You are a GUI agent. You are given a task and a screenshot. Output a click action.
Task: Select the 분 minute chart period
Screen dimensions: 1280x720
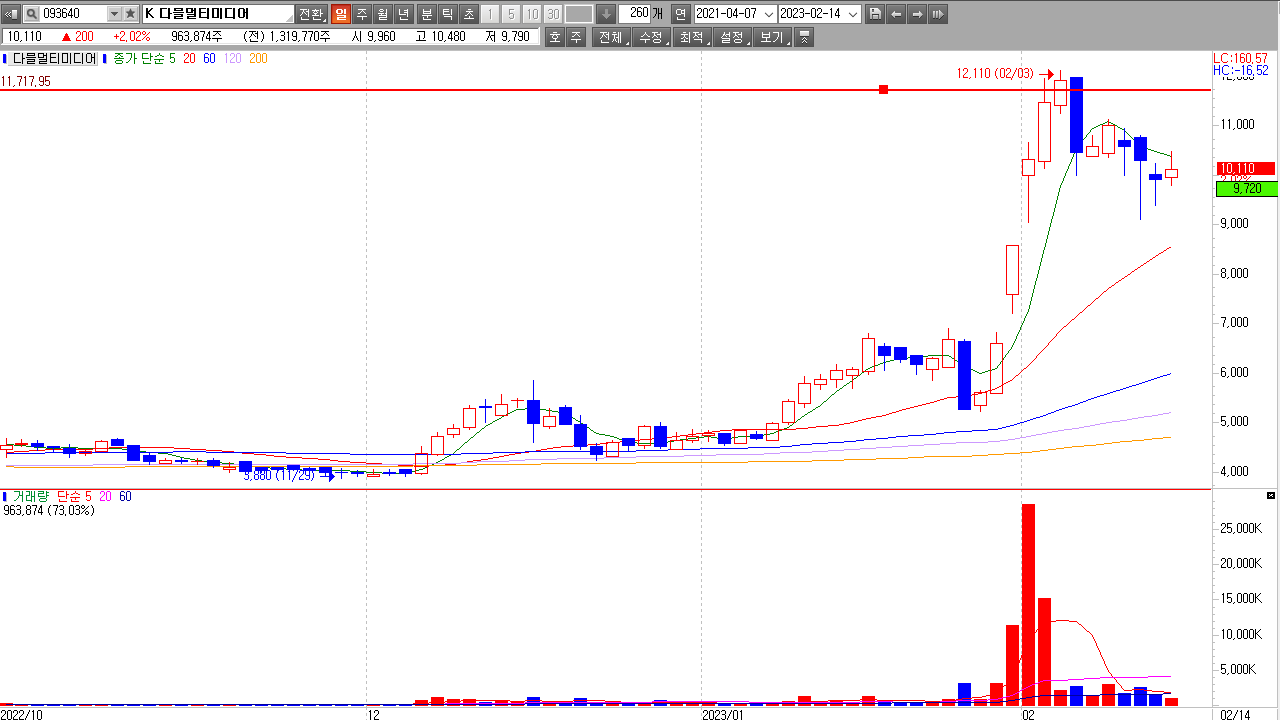pos(427,14)
